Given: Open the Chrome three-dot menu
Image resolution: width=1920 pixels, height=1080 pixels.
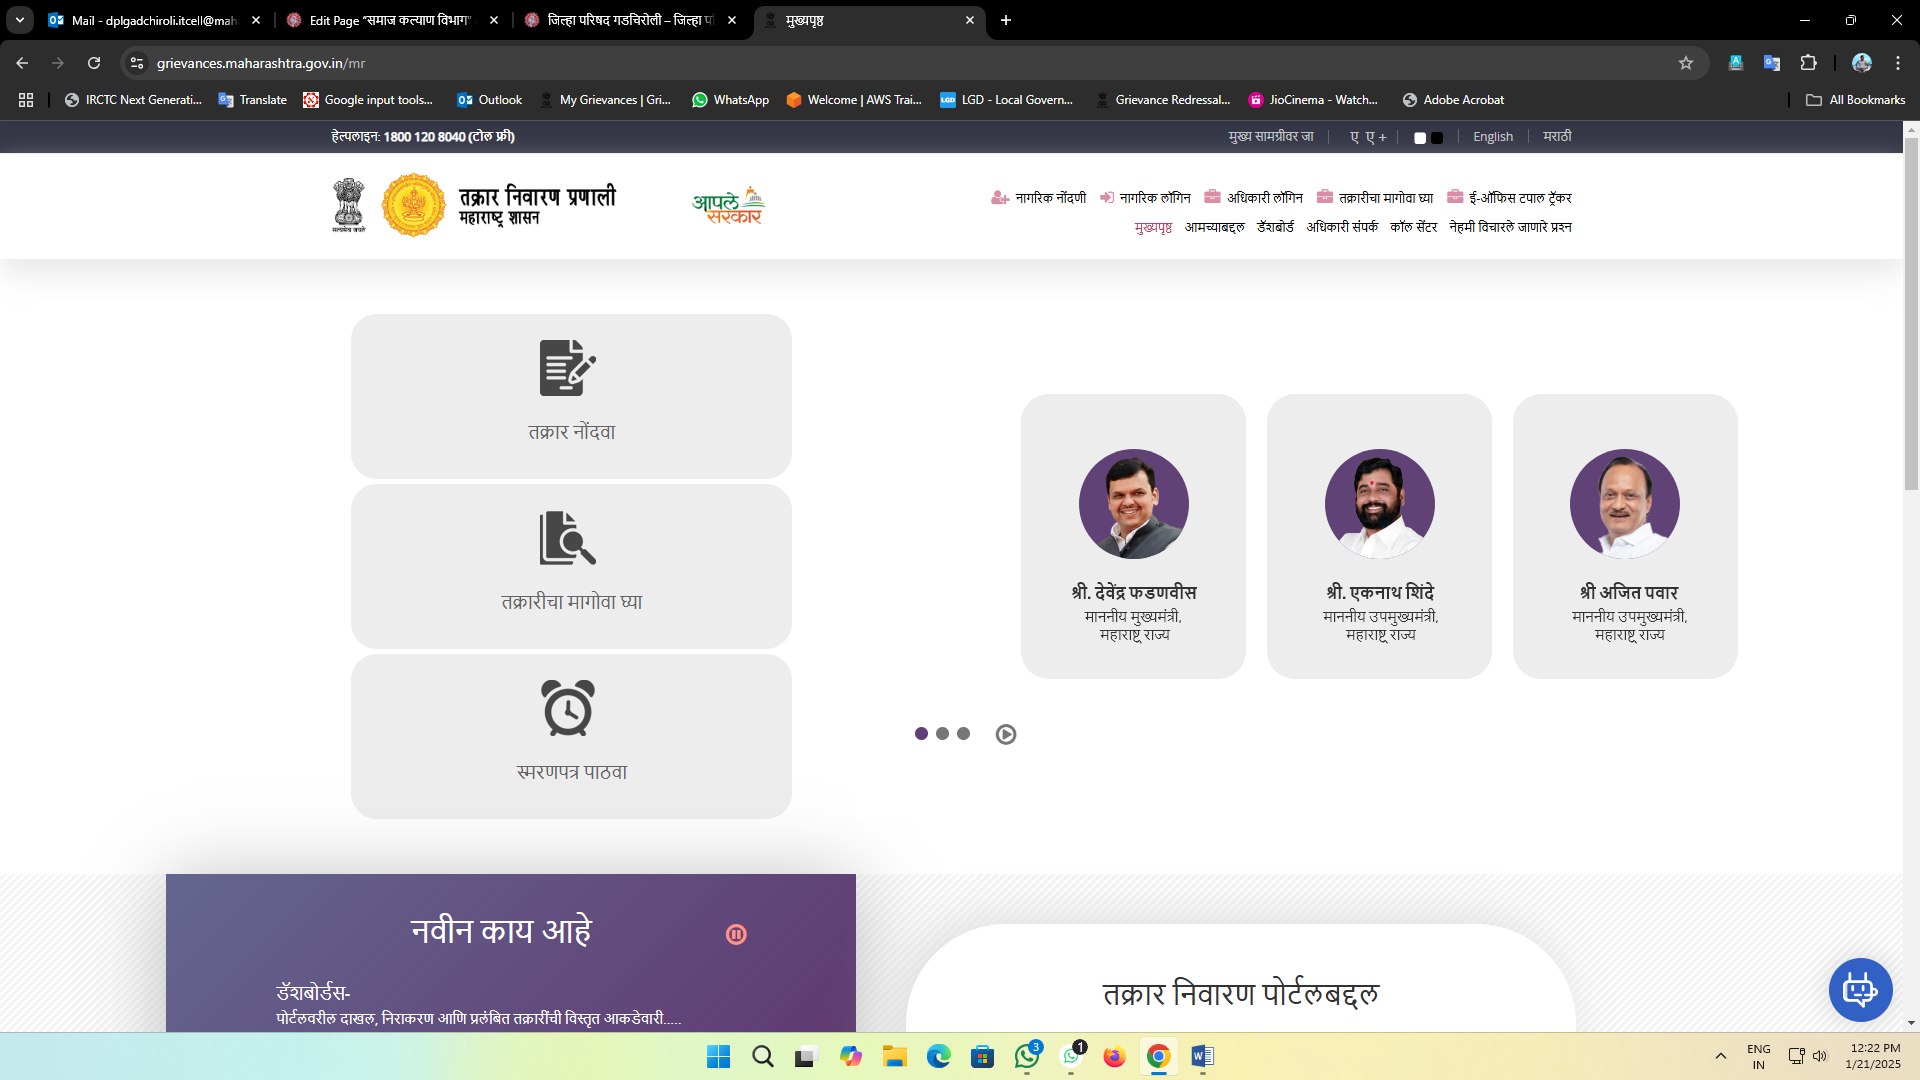Looking at the screenshot, I should point(1898,62).
